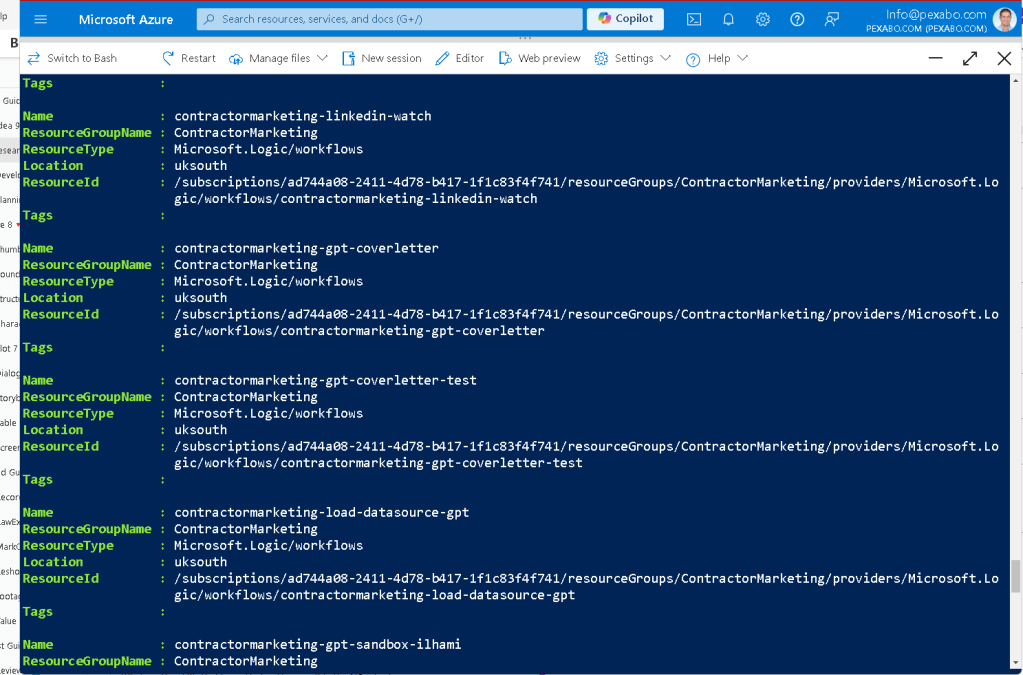Viewport: 1023px width, 675px height.
Task: Open the Azure portal hamburger menu
Action: coord(40,19)
